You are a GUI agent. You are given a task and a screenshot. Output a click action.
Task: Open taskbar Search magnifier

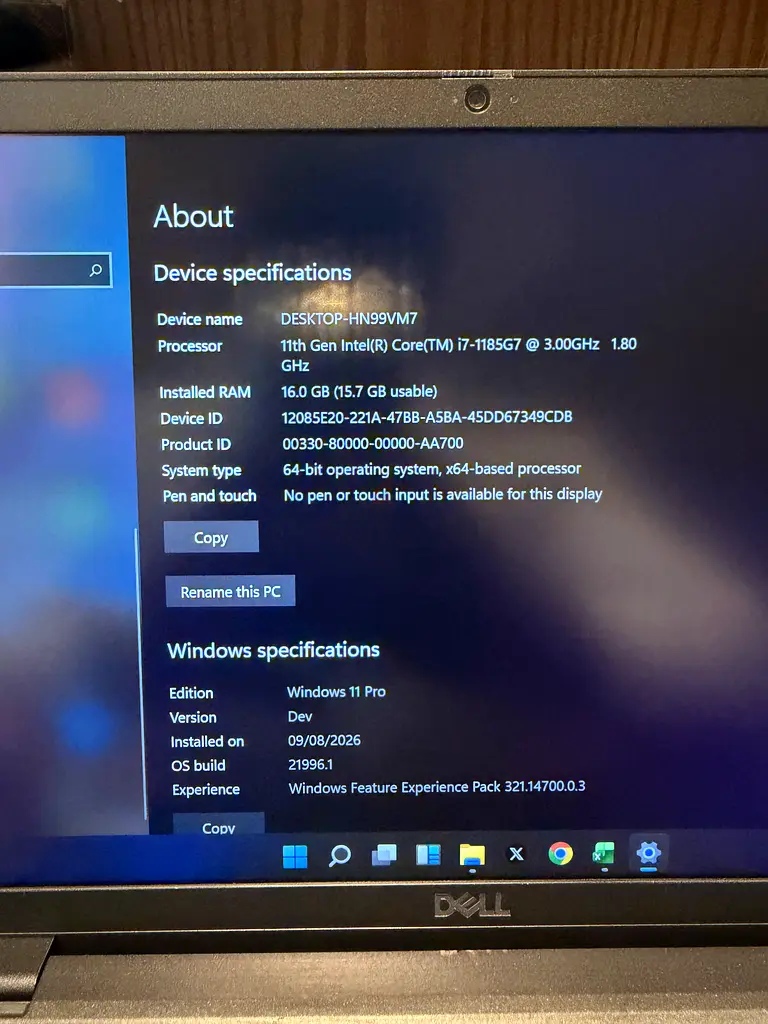click(340, 855)
